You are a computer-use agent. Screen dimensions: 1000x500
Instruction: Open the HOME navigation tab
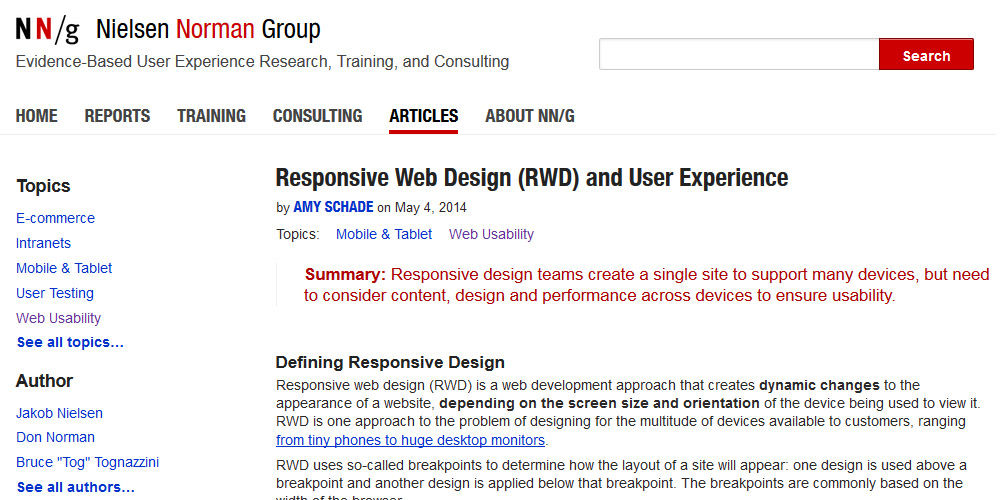[x=37, y=116]
